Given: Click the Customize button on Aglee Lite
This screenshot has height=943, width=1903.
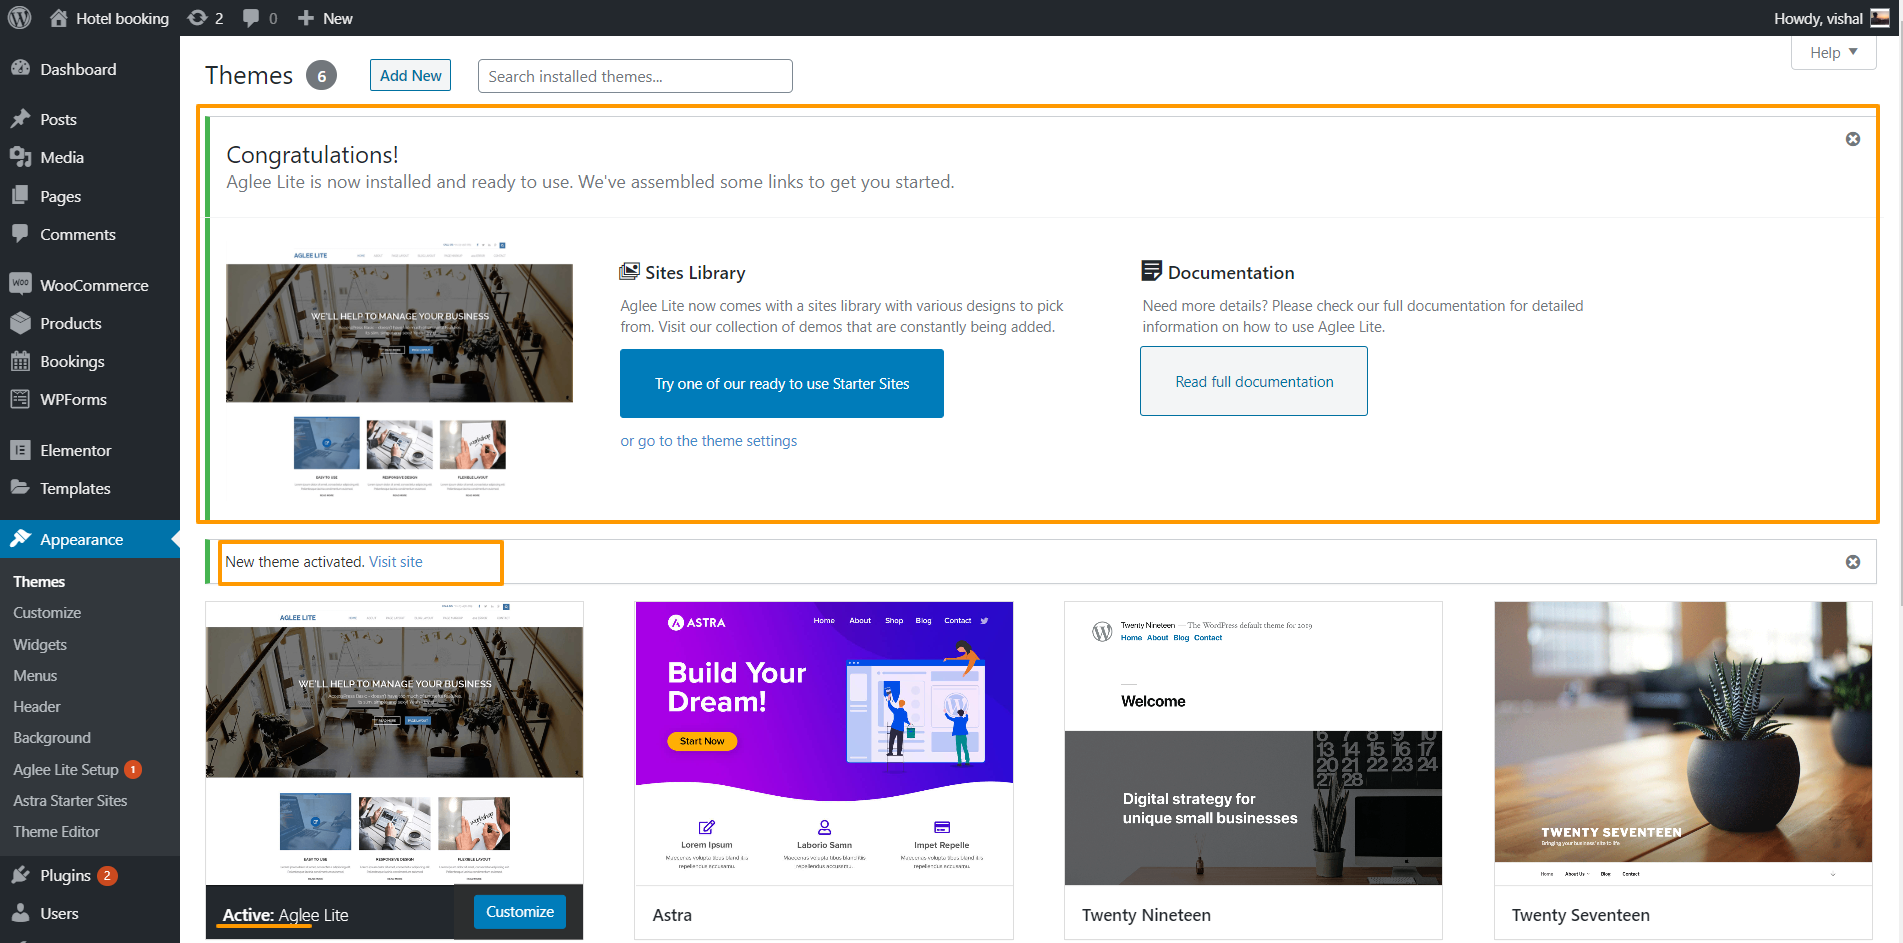Looking at the screenshot, I should point(520,911).
